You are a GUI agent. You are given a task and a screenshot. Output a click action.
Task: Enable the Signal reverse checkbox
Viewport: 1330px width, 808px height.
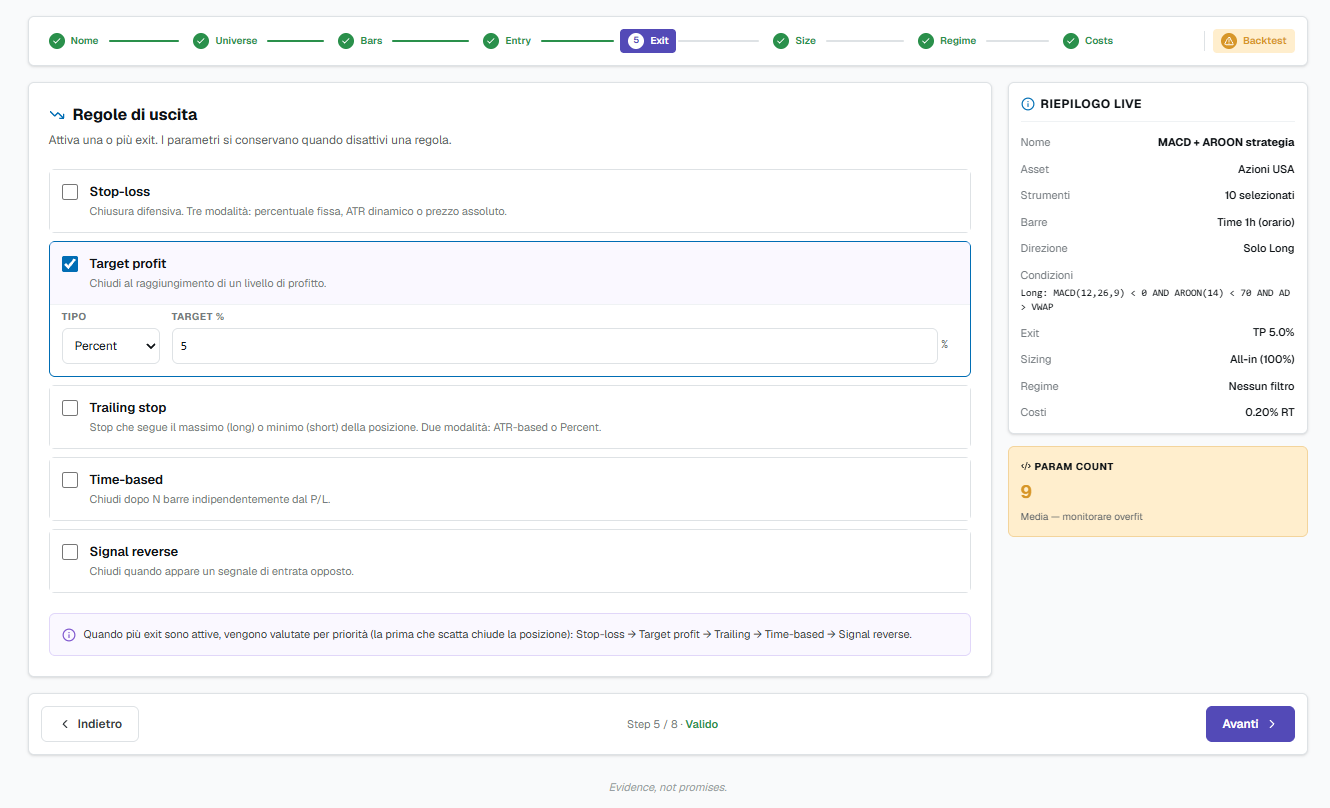point(70,552)
